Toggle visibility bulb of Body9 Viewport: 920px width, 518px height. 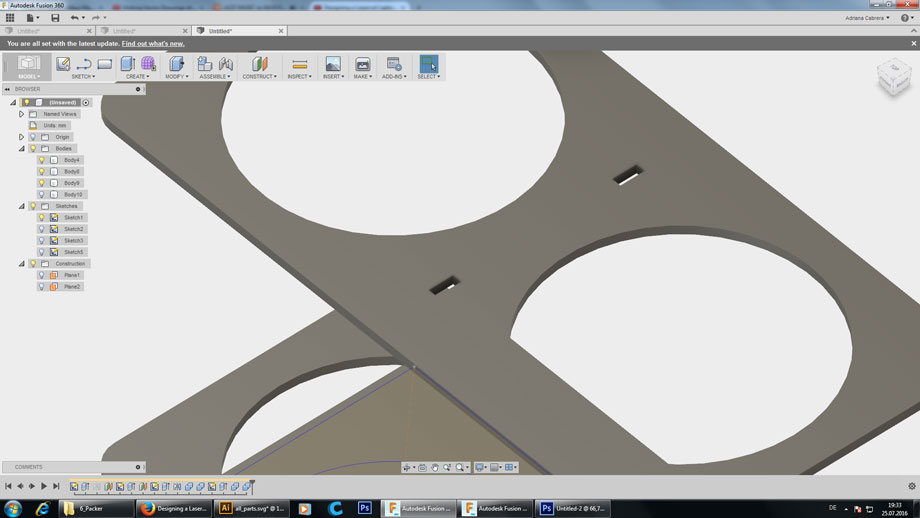pyautogui.click(x=42, y=183)
